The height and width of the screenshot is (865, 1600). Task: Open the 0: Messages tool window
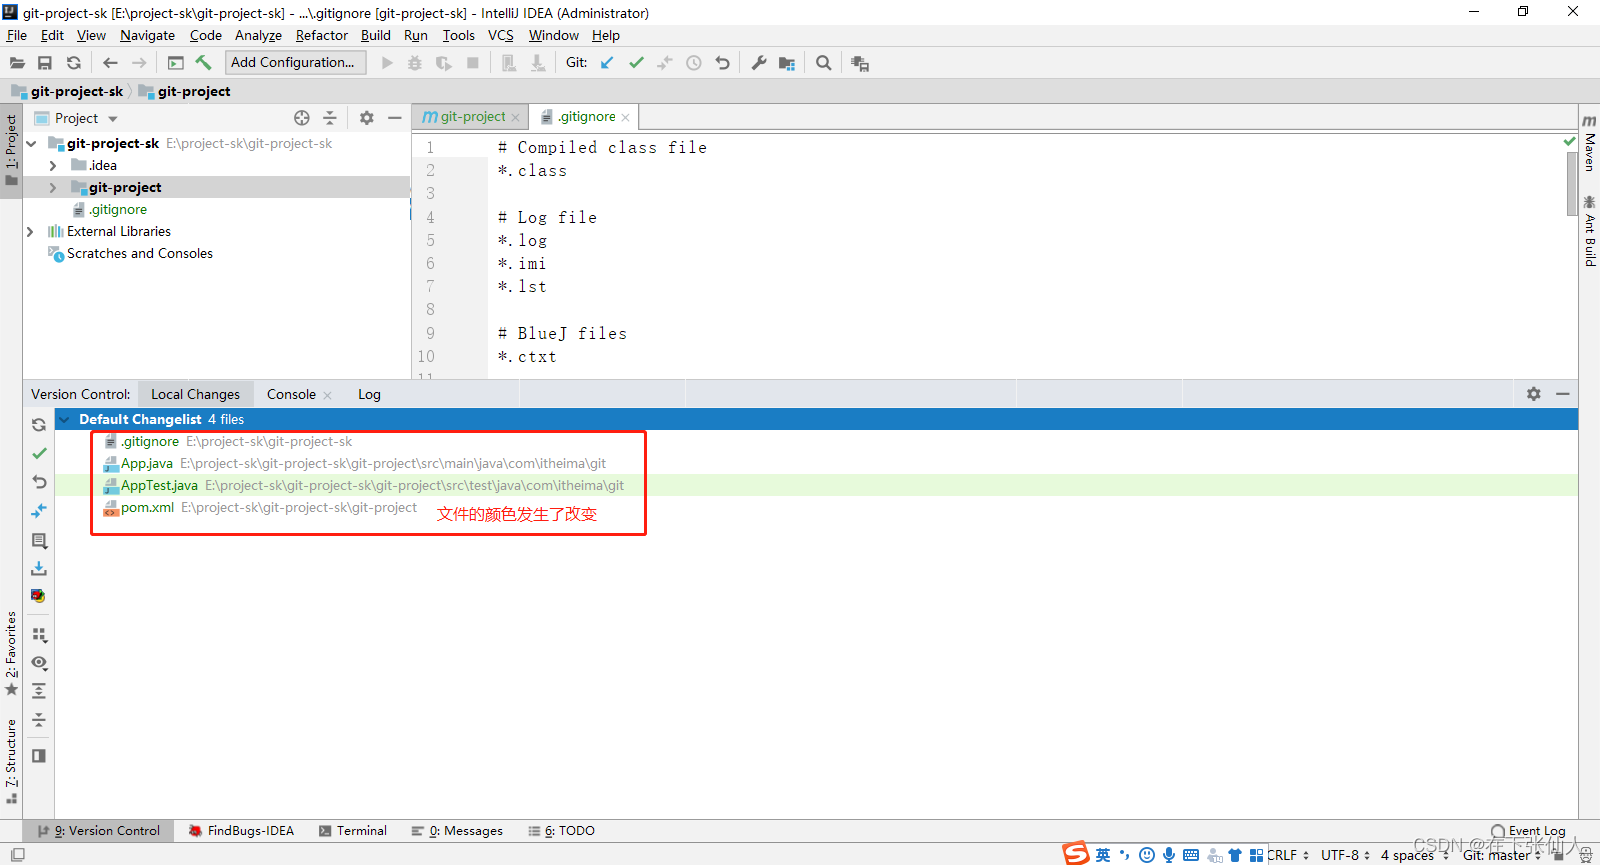click(x=457, y=831)
